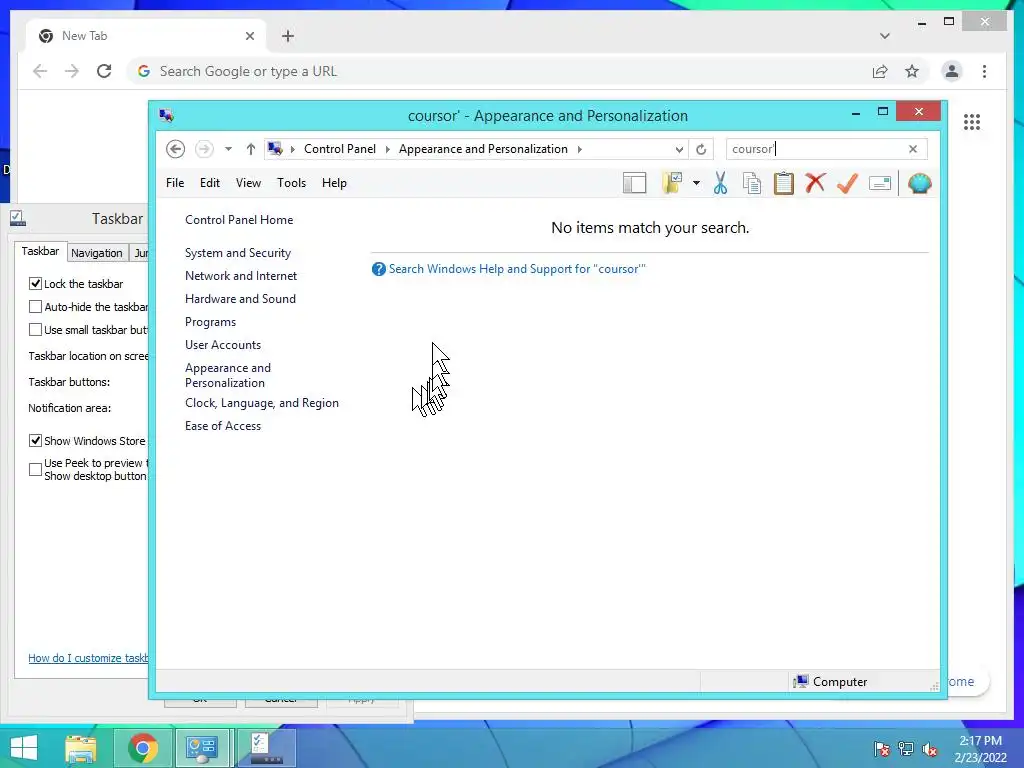Open the folder options toolbar icon
The height and width of the screenshot is (768, 1024).
pos(672,184)
